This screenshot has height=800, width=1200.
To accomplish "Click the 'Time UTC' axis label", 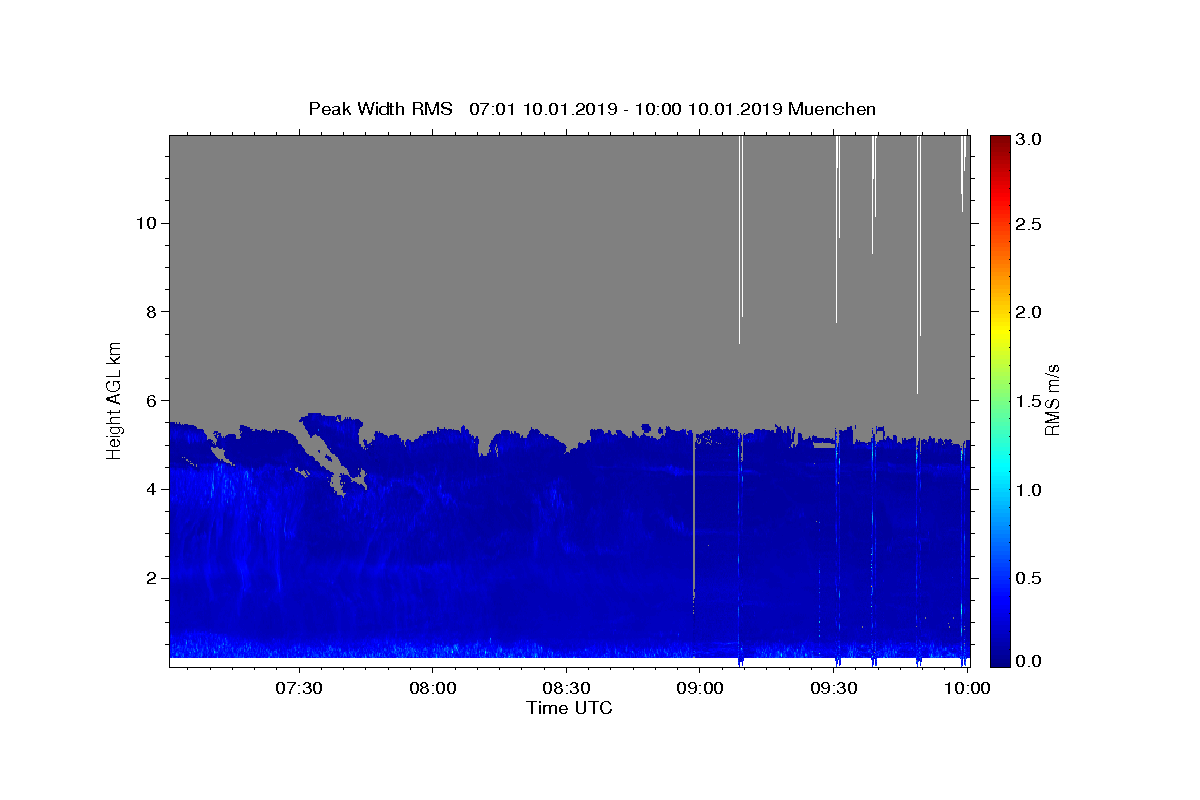I will tap(569, 708).
